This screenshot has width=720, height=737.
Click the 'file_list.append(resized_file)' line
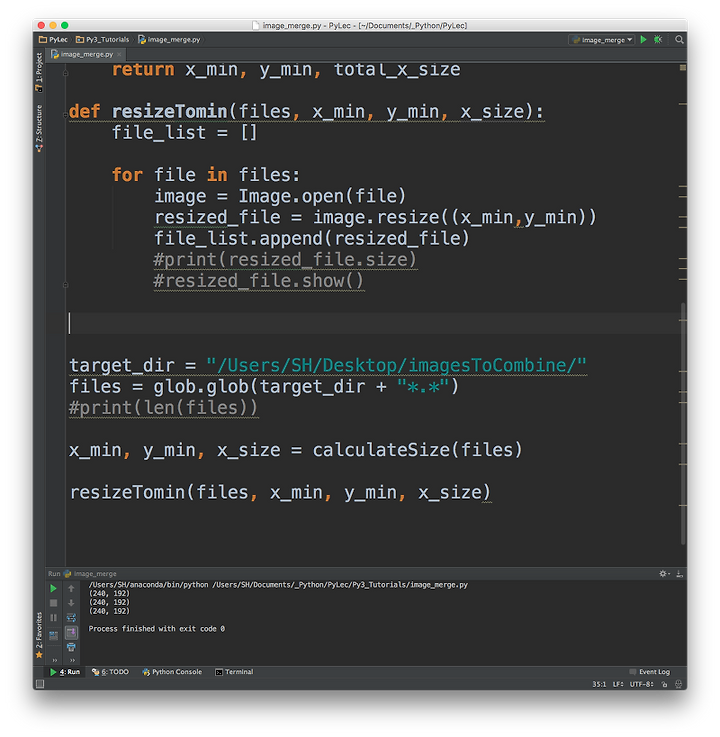312,238
